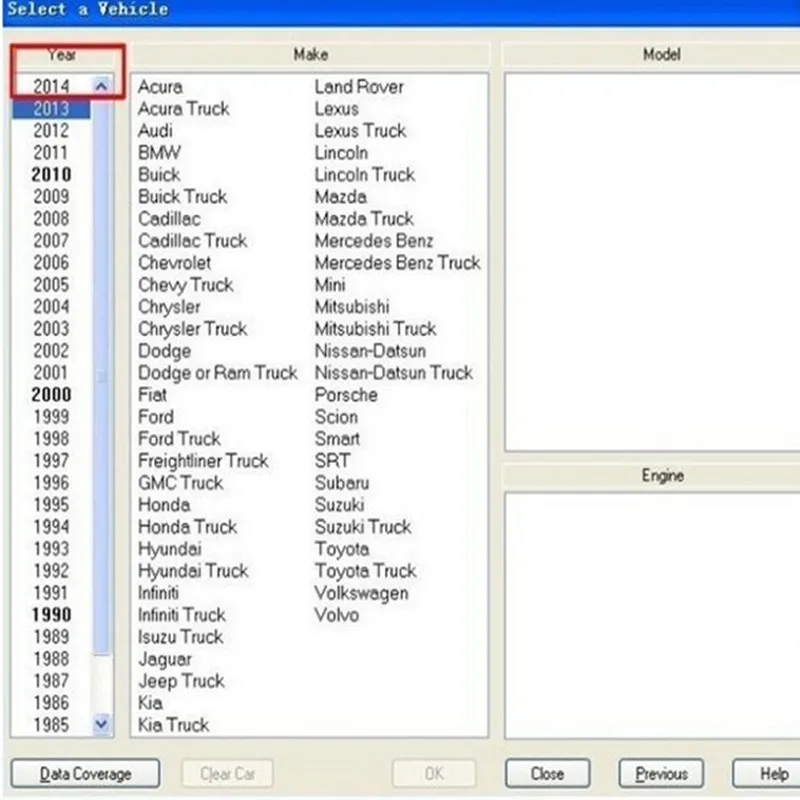The image size is (800, 800).
Task: Select year 1985 in the Year list
Action: tap(50, 725)
